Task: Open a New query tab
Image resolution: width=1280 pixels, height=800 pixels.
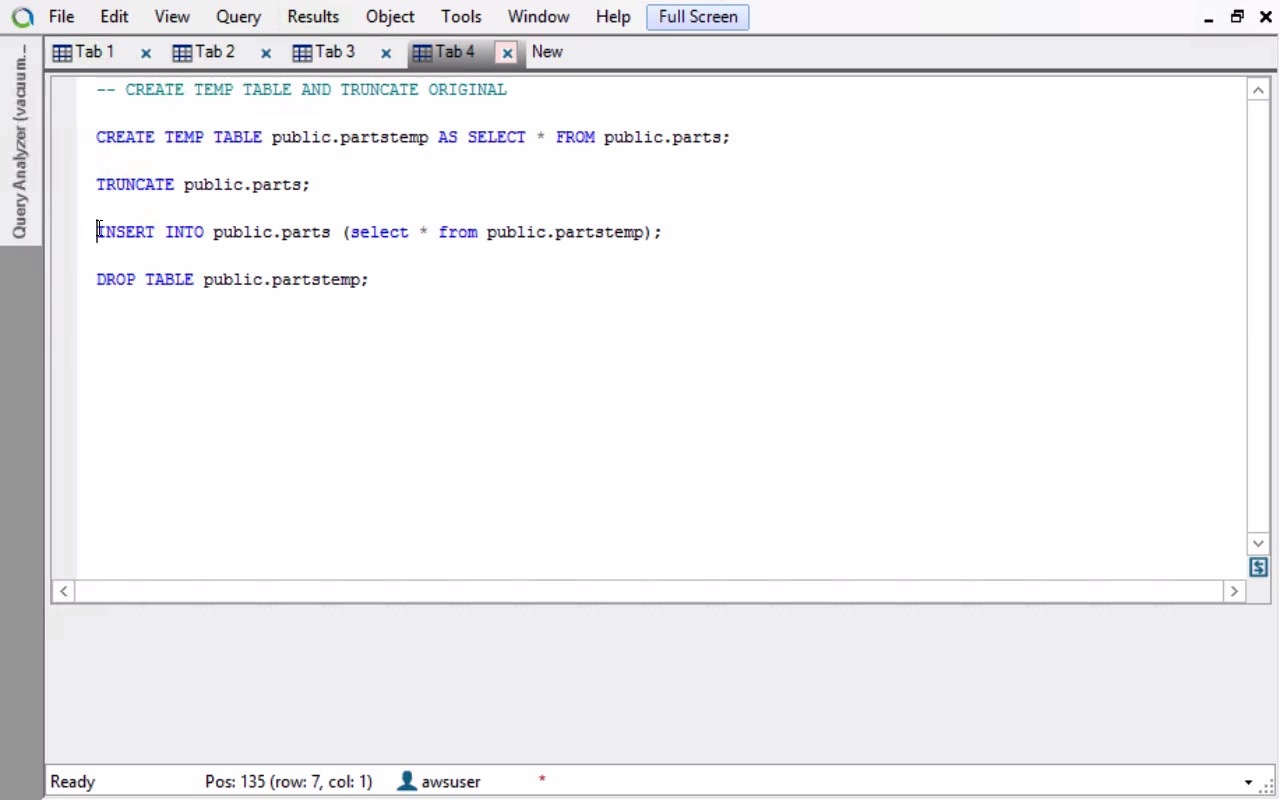Action: pos(547,52)
